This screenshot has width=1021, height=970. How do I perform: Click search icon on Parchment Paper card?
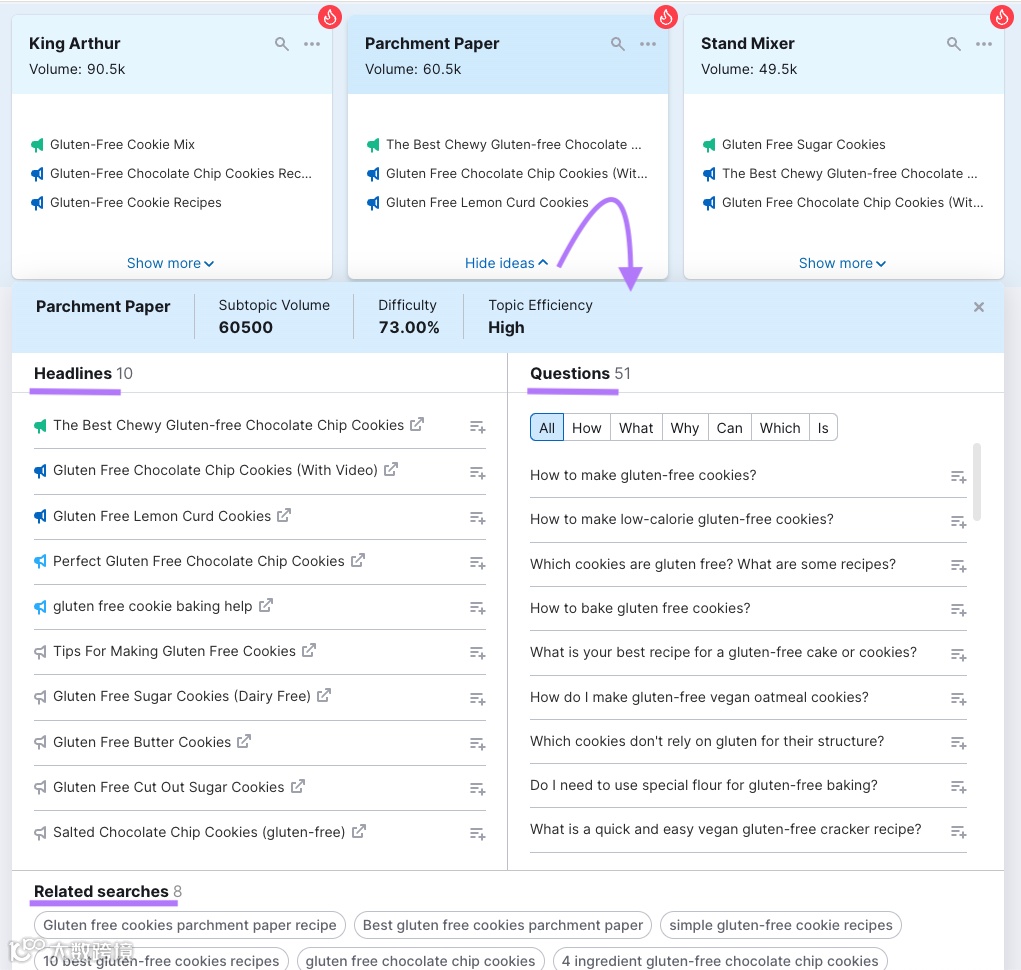618,44
